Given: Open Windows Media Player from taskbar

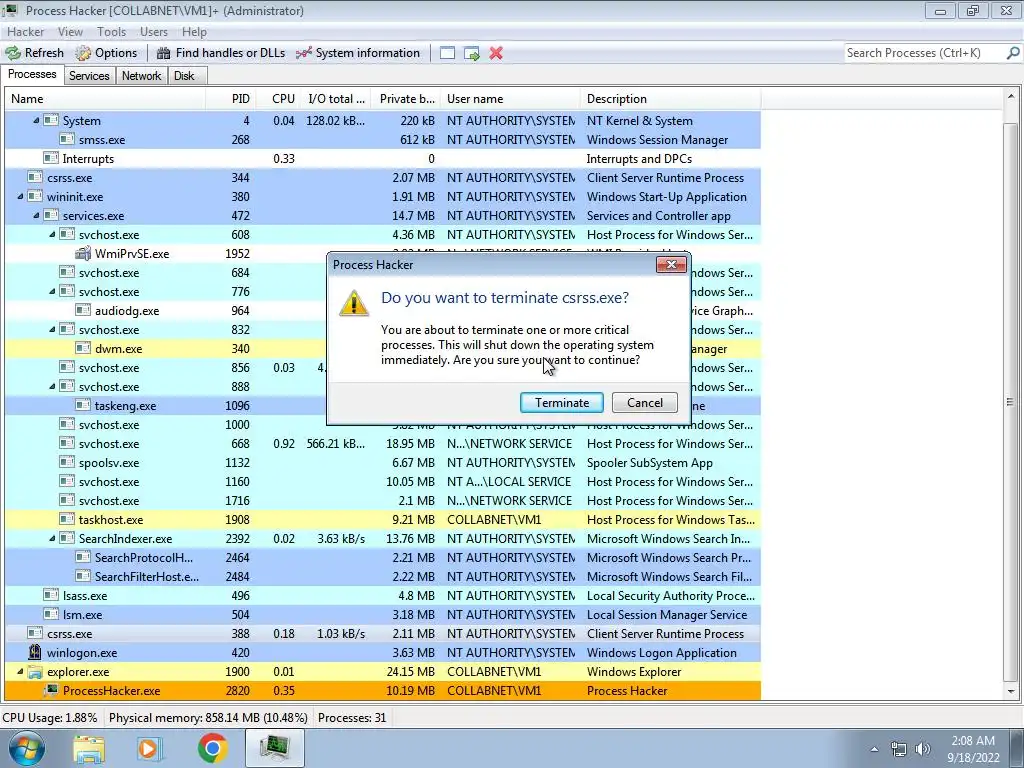Looking at the screenshot, I should tap(150, 748).
